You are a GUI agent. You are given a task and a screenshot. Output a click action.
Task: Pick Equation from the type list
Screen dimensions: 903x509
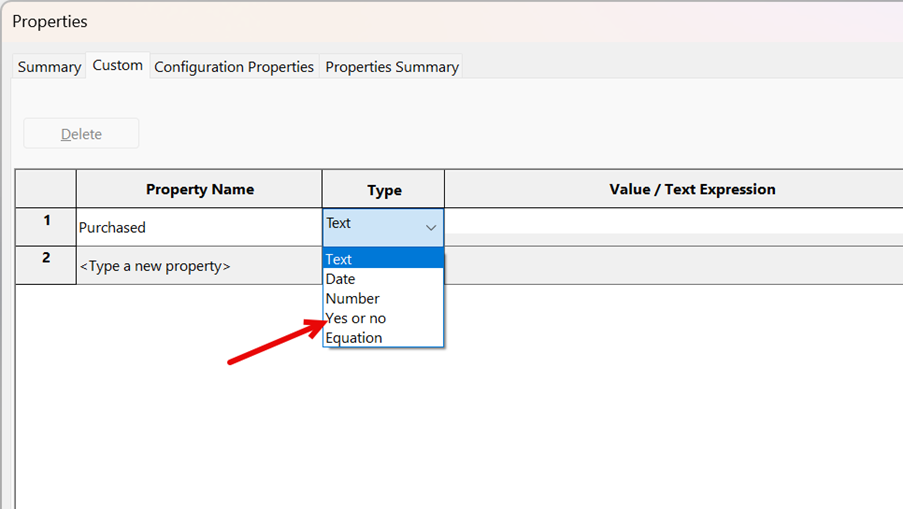click(x=383, y=337)
